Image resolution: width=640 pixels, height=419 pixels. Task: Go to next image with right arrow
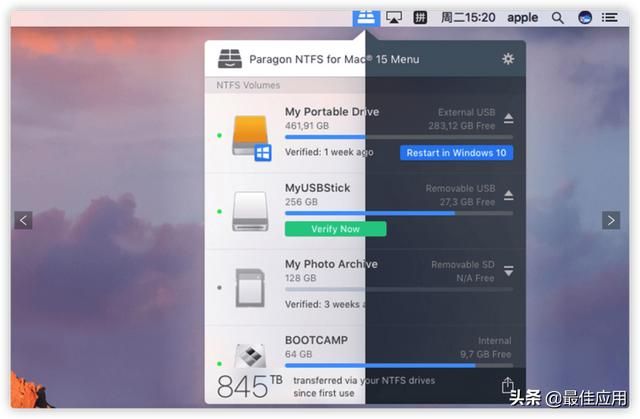(x=611, y=220)
